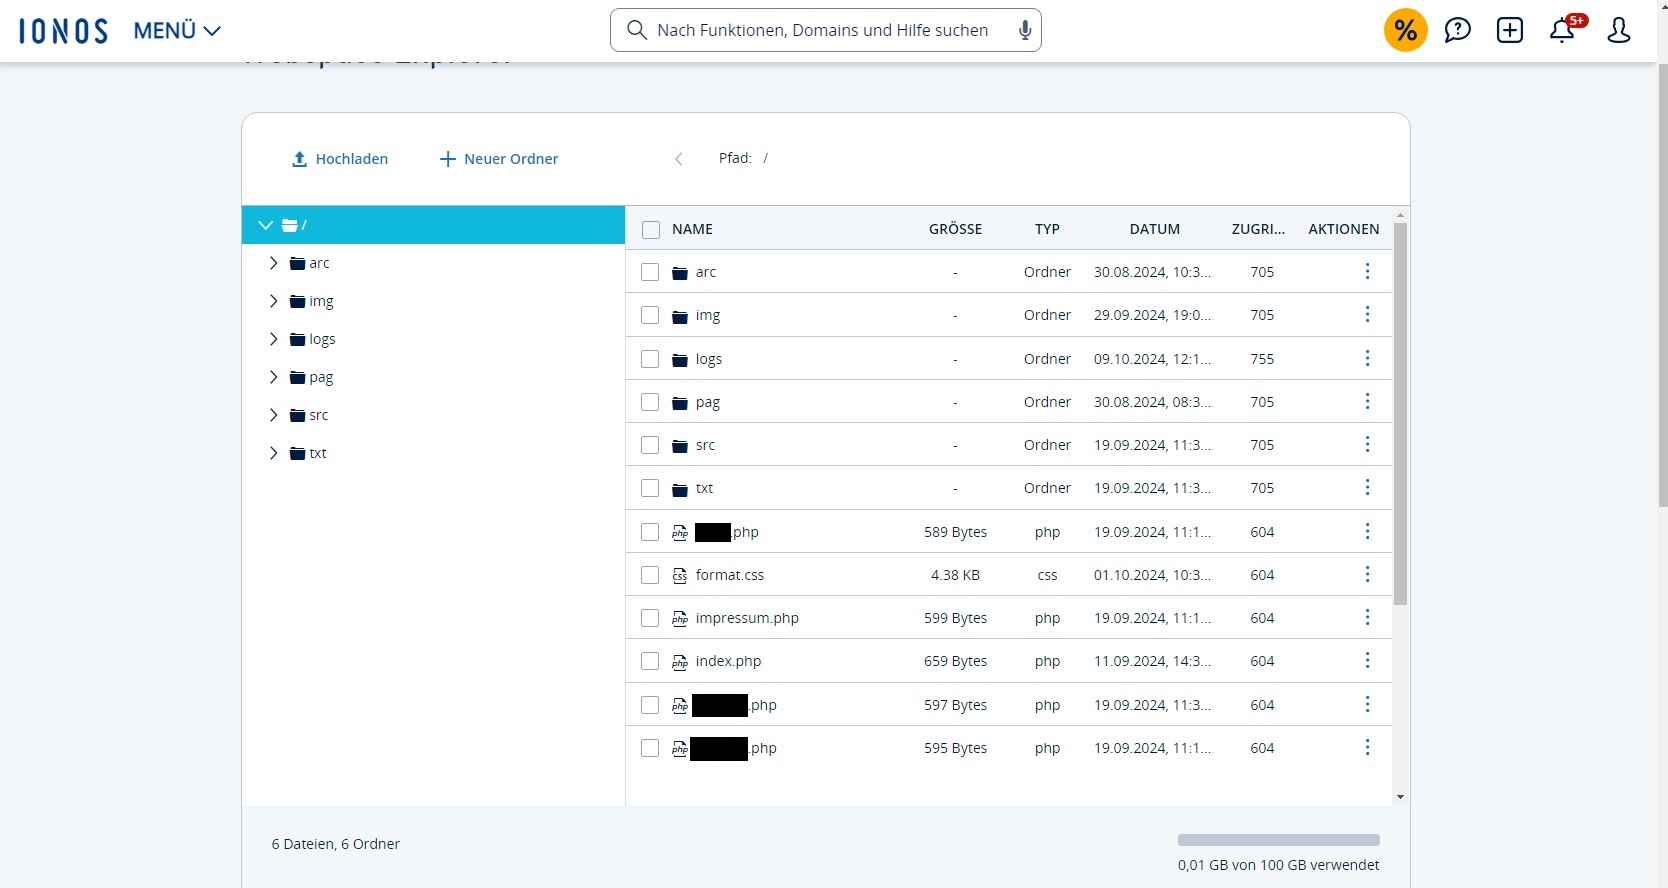
Task: Open the user account icon
Action: point(1619,30)
